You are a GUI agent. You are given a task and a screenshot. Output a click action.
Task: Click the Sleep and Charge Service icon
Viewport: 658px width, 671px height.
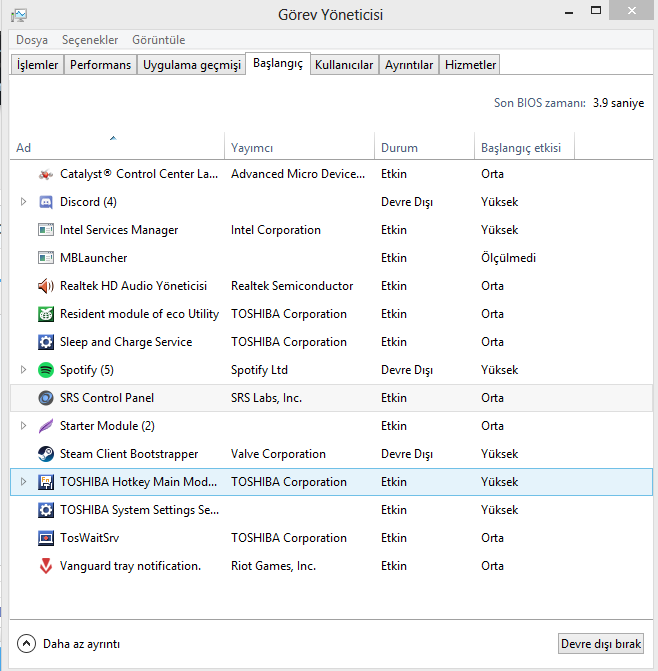tap(45, 342)
